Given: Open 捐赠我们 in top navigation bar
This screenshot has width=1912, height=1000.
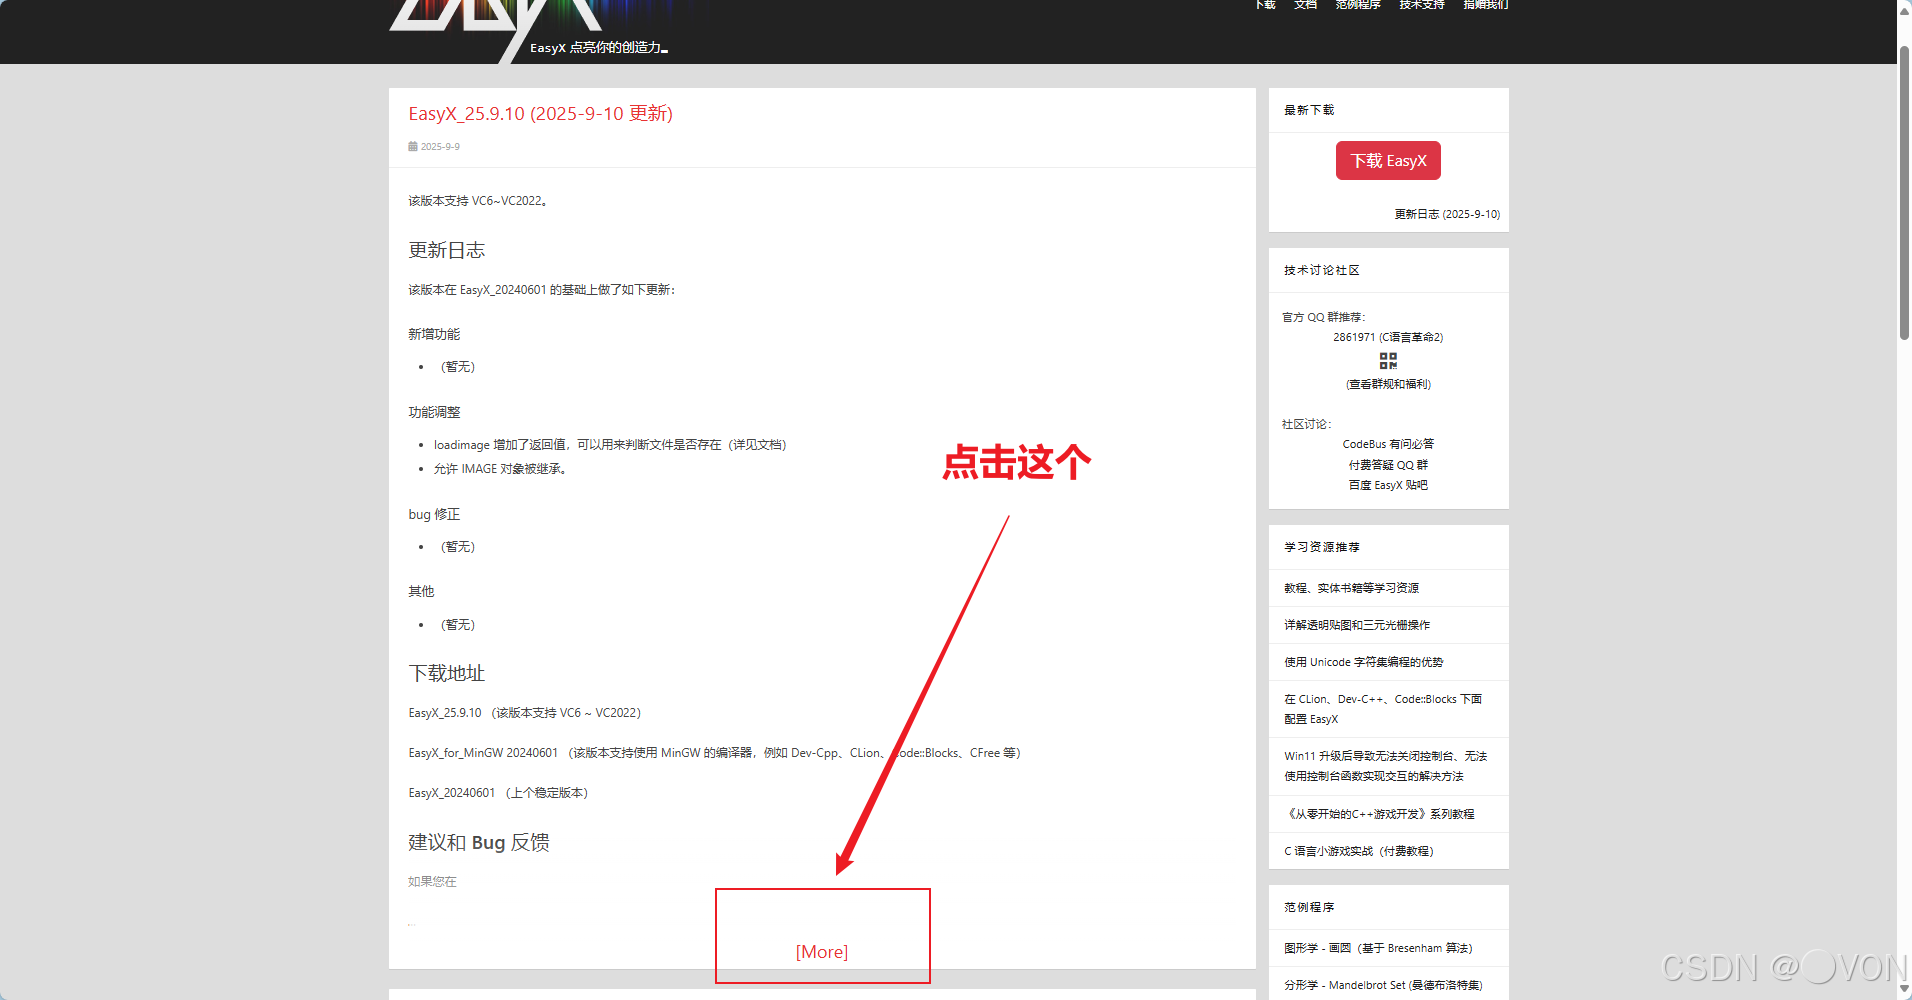Looking at the screenshot, I should pyautogui.click(x=1486, y=5).
